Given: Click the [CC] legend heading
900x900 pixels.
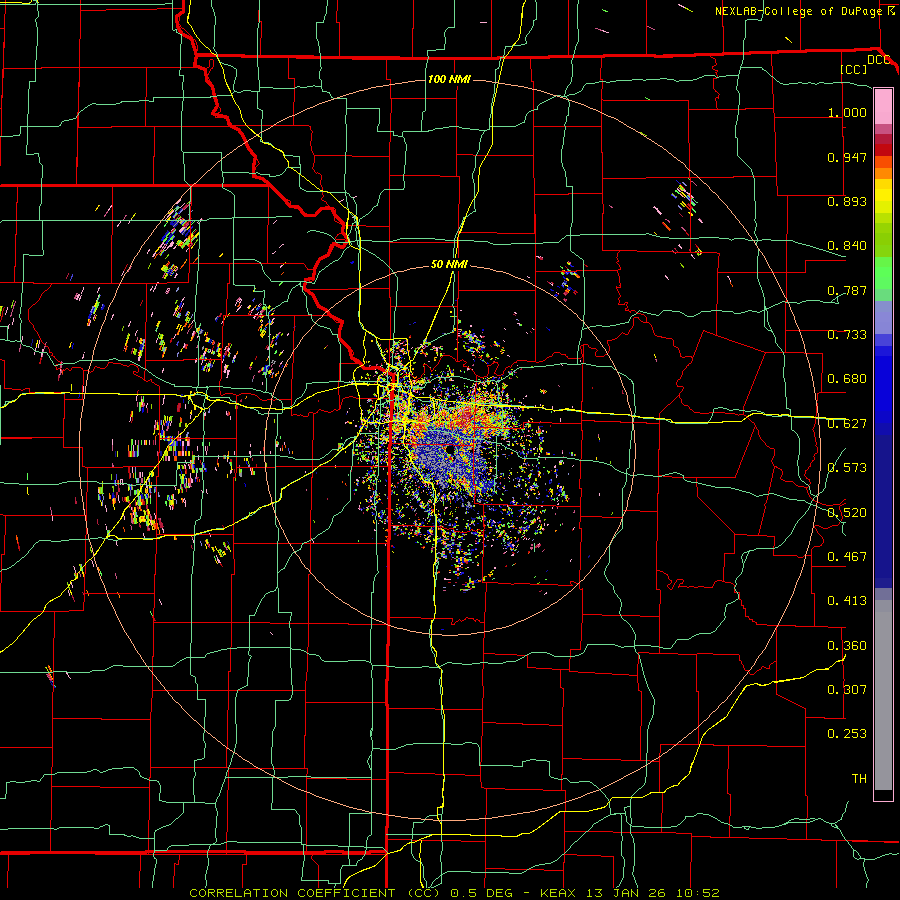Looking at the screenshot, I should tap(854, 69).
